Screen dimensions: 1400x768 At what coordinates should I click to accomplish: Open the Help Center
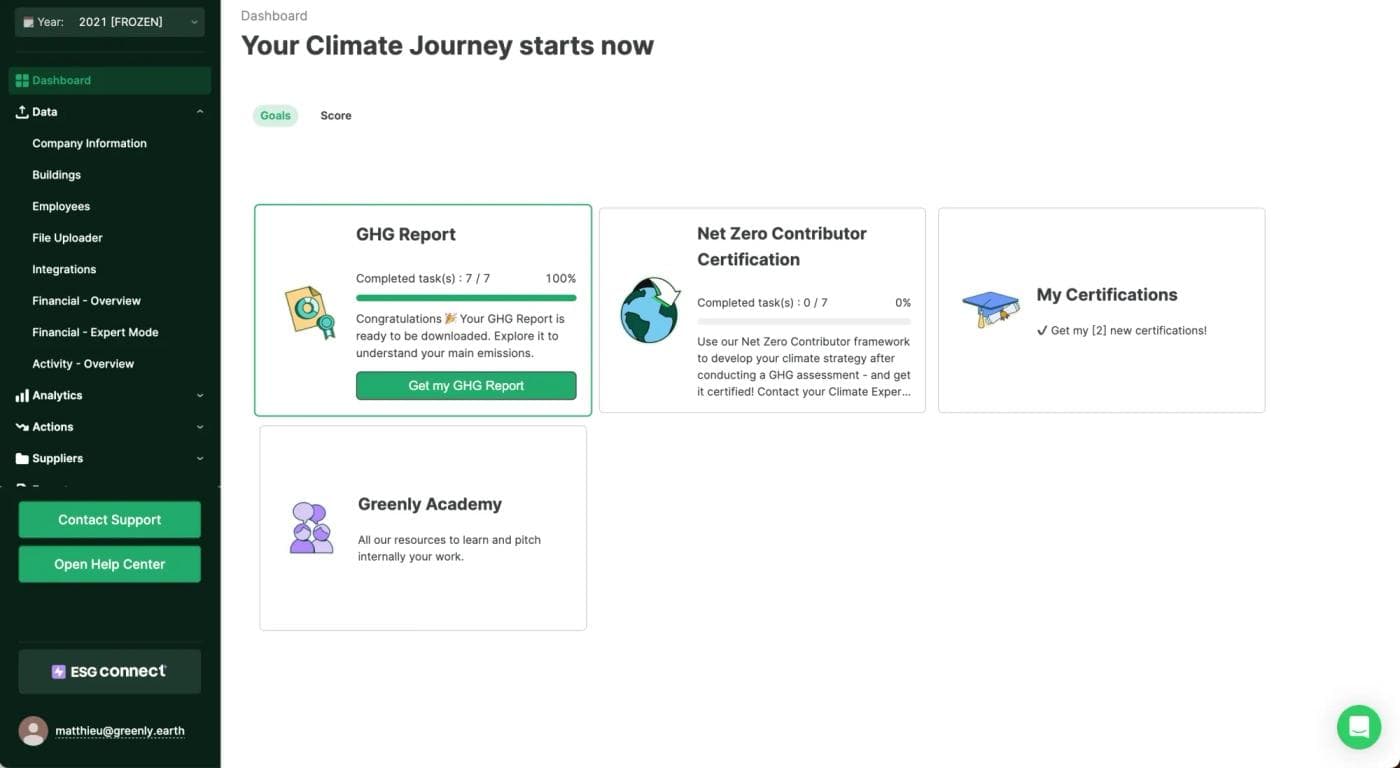click(x=109, y=563)
